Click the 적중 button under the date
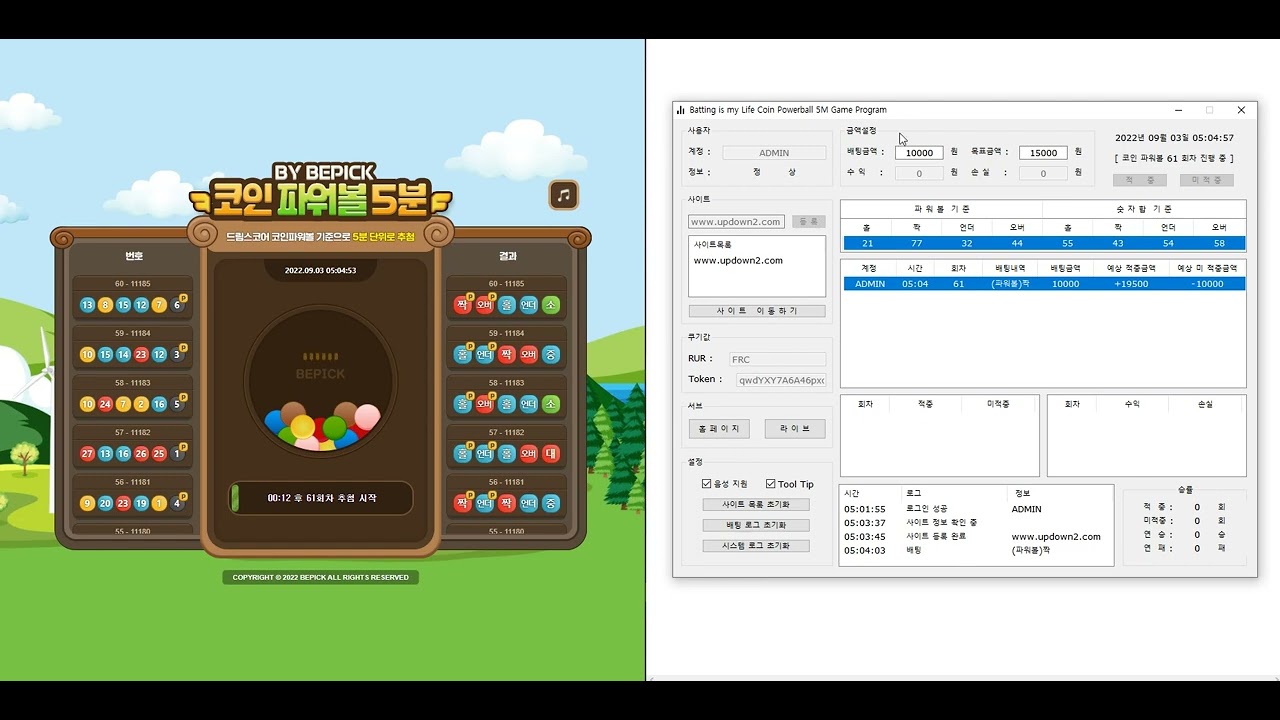 click(1139, 180)
